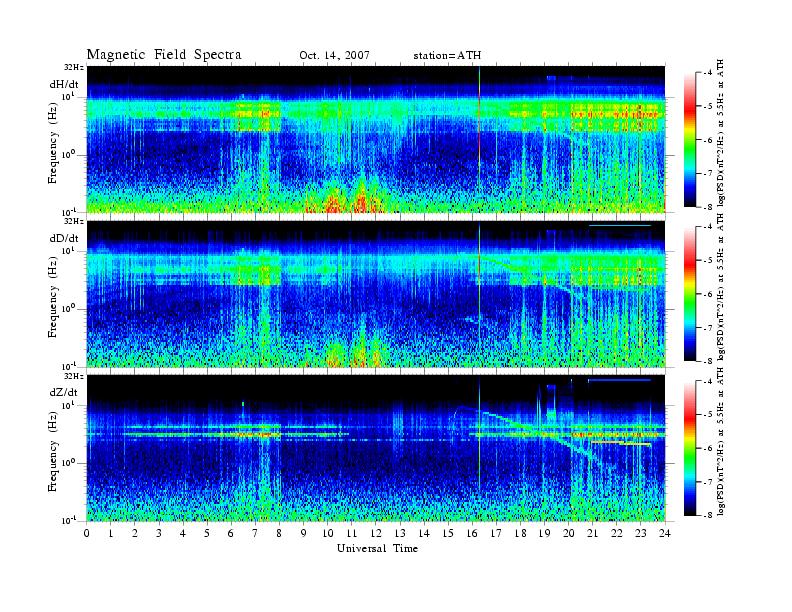The width and height of the screenshot is (792, 612).
Task: Click the "dD/dt" panel label
Action: click(x=64, y=238)
